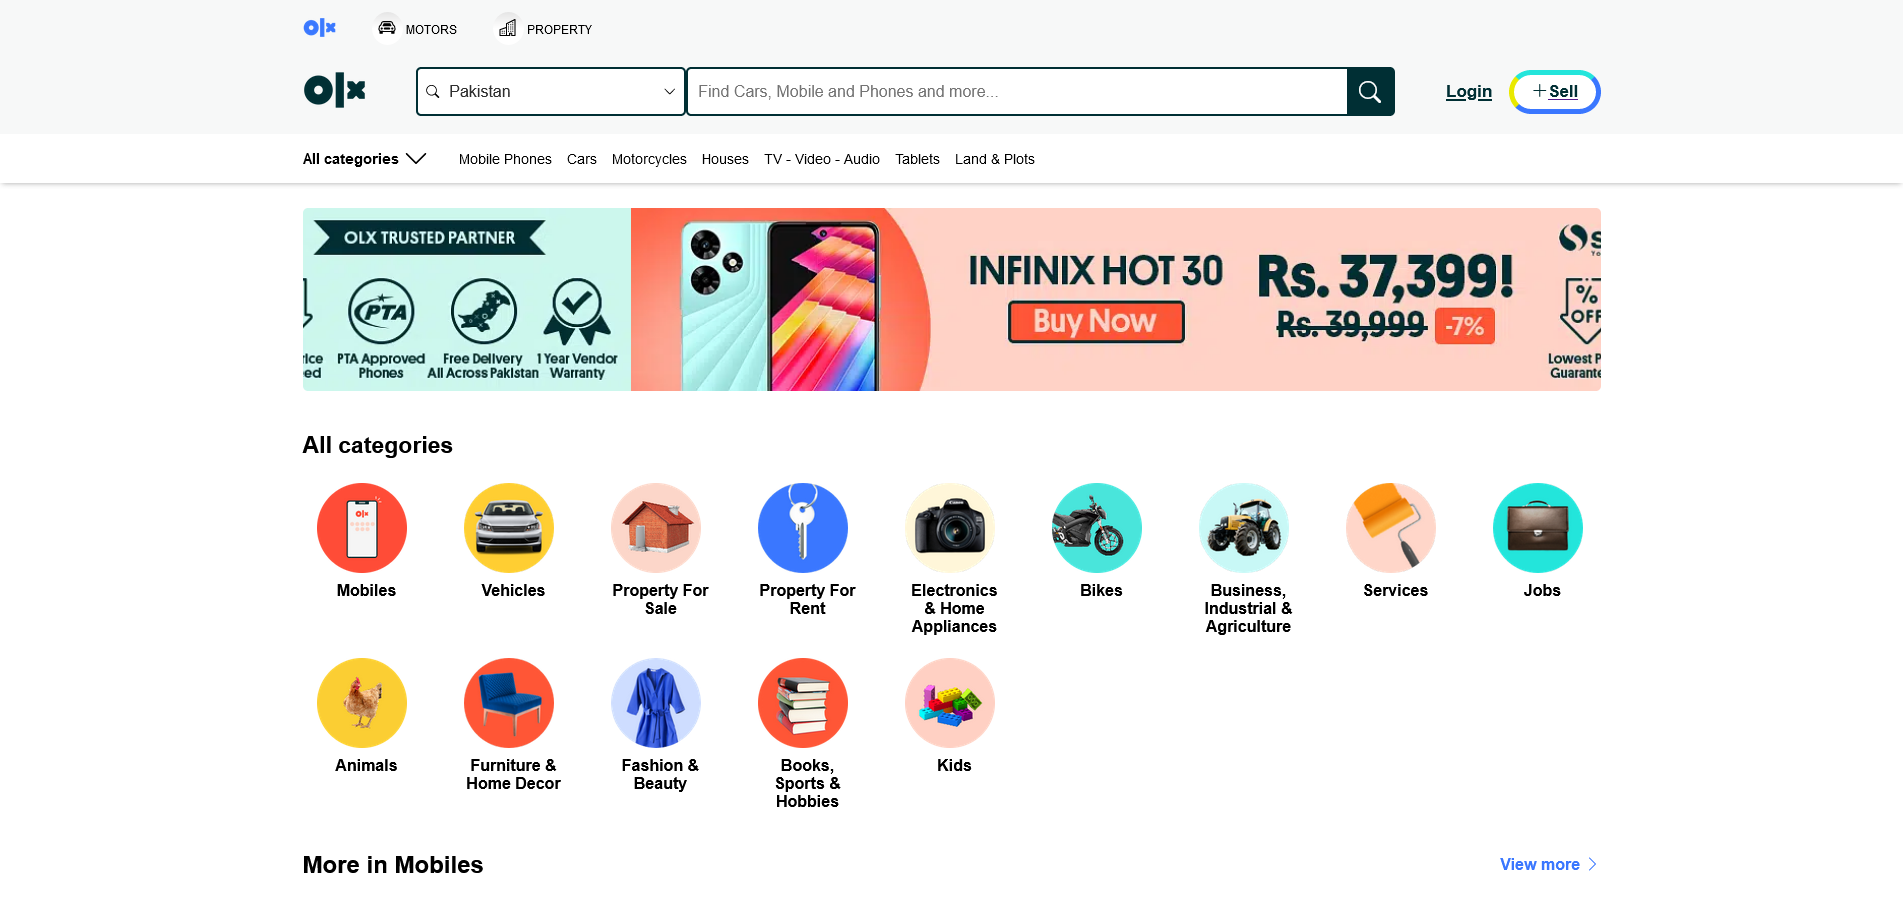
Task: Click the Login link
Action: click(x=1468, y=92)
